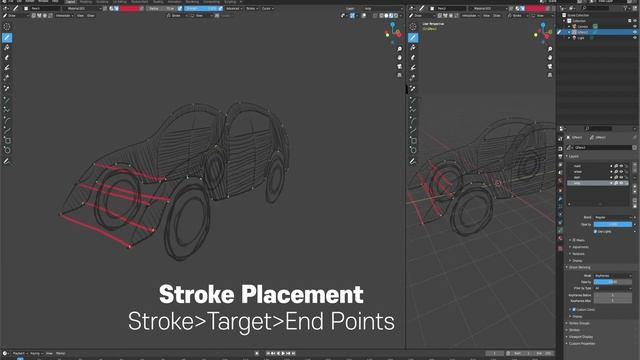This screenshot has width=640, height=360.
Task: Click the navigation gizmo in left viewport
Action: (393, 33)
